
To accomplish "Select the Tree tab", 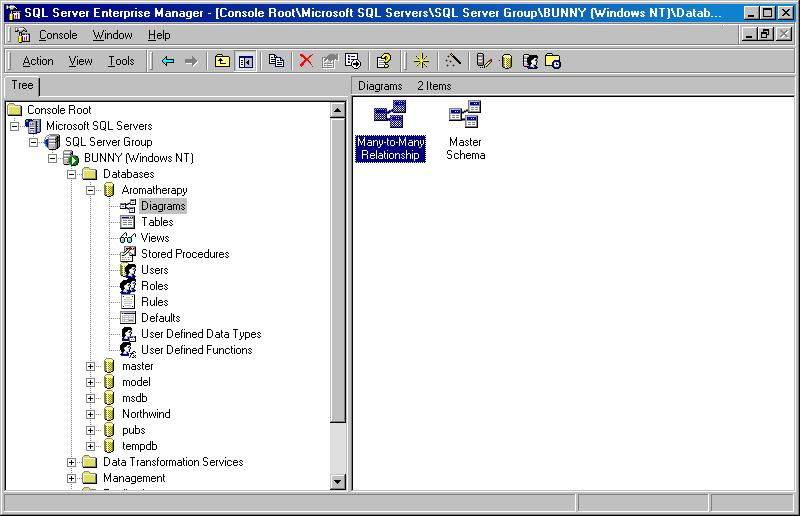I will pos(22,86).
